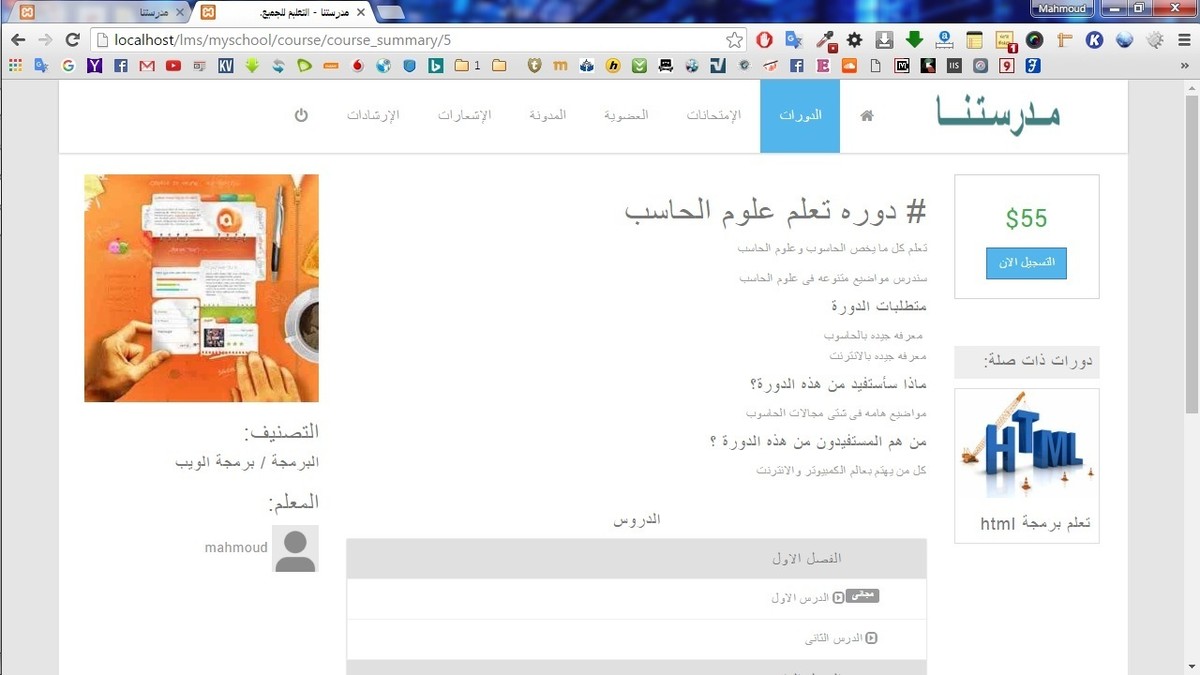Open the Gmail bookmark
The width and height of the screenshot is (1200, 675).
coord(147,66)
